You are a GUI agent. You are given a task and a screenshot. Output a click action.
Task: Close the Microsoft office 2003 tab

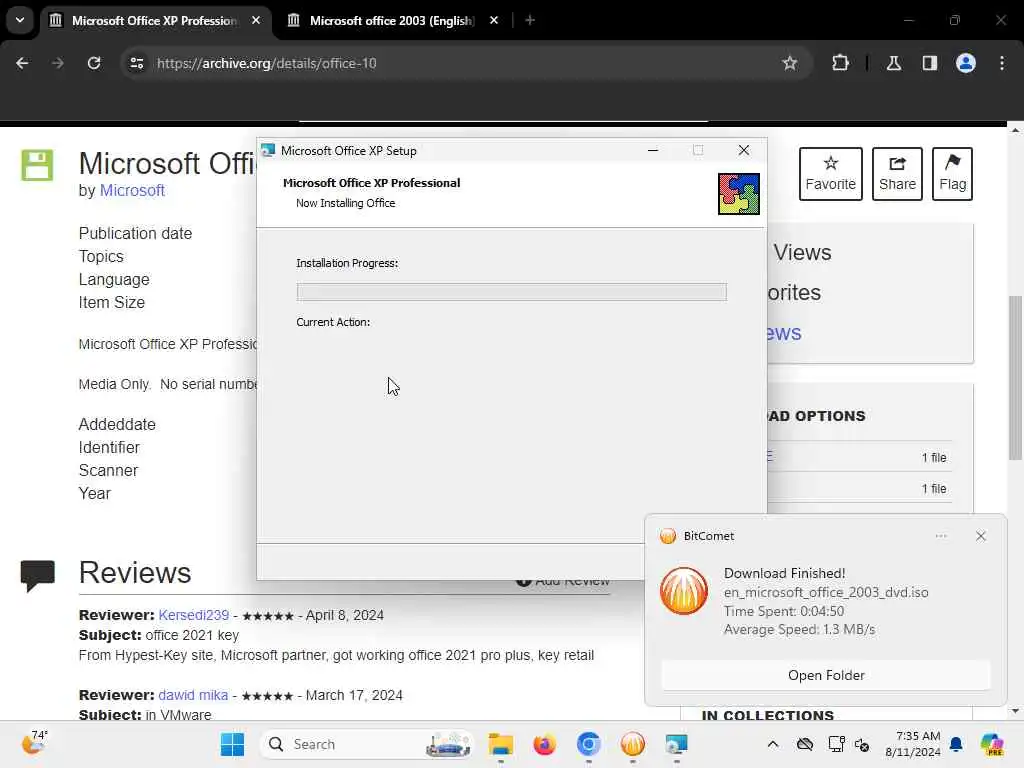coord(494,21)
